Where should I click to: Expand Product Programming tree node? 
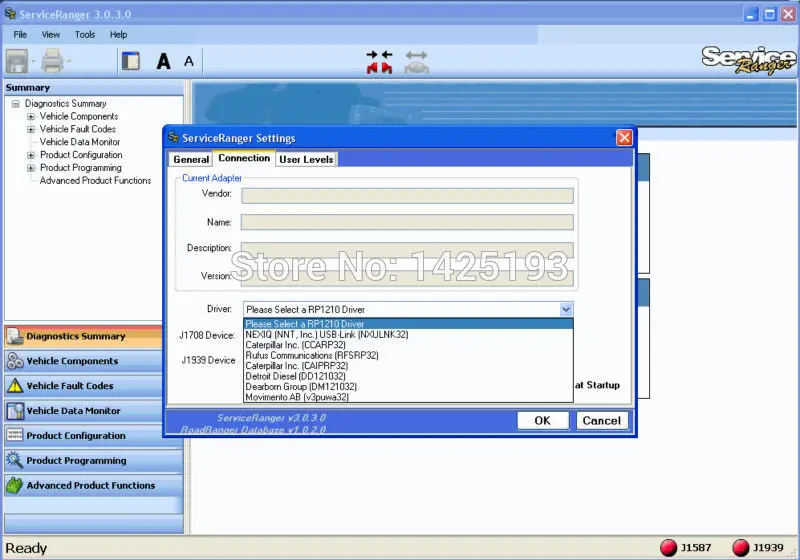31,167
